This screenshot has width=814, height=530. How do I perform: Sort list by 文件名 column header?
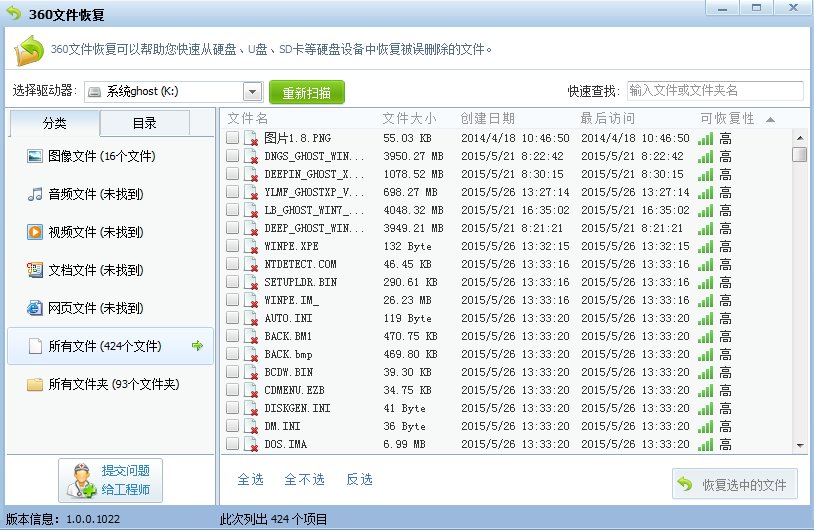click(248, 118)
